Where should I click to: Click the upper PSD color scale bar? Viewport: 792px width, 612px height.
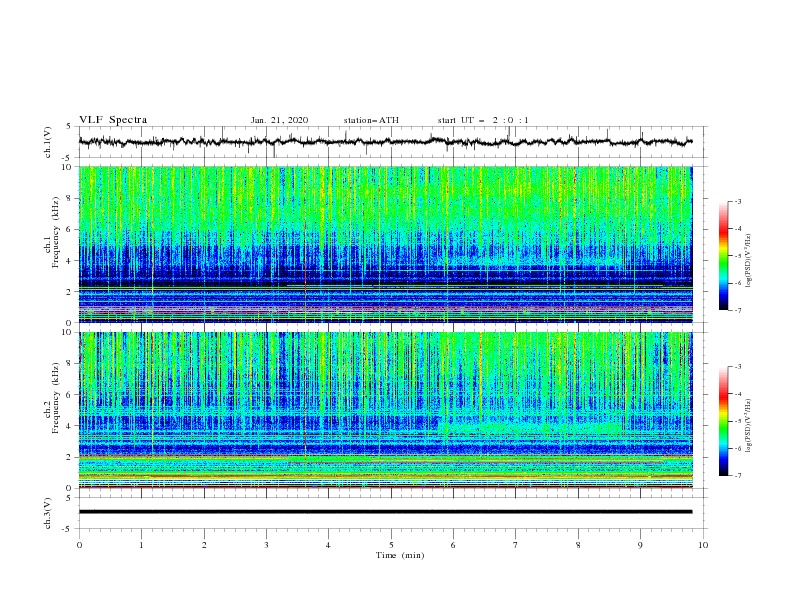[x=723, y=256]
